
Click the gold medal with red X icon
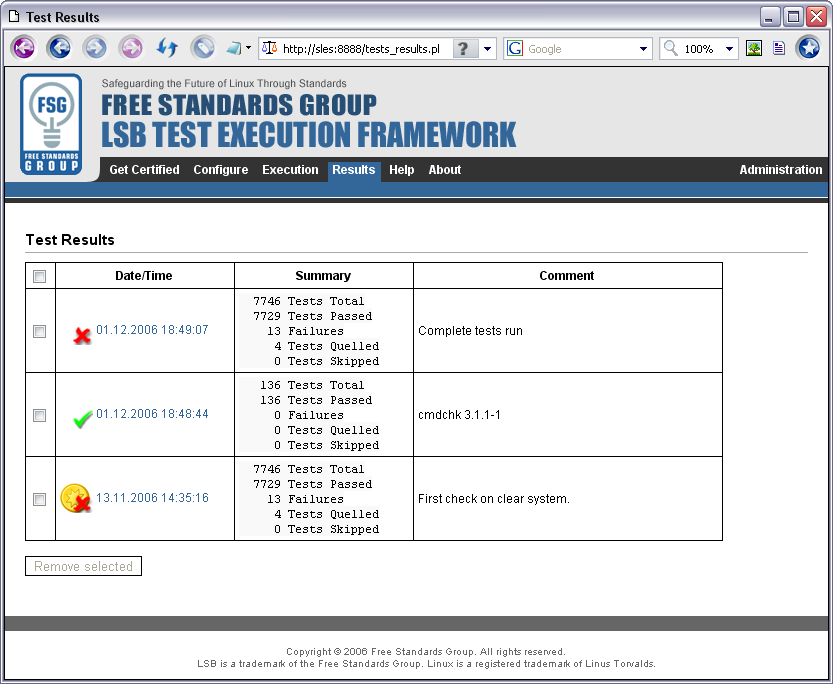tap(75, 499)
